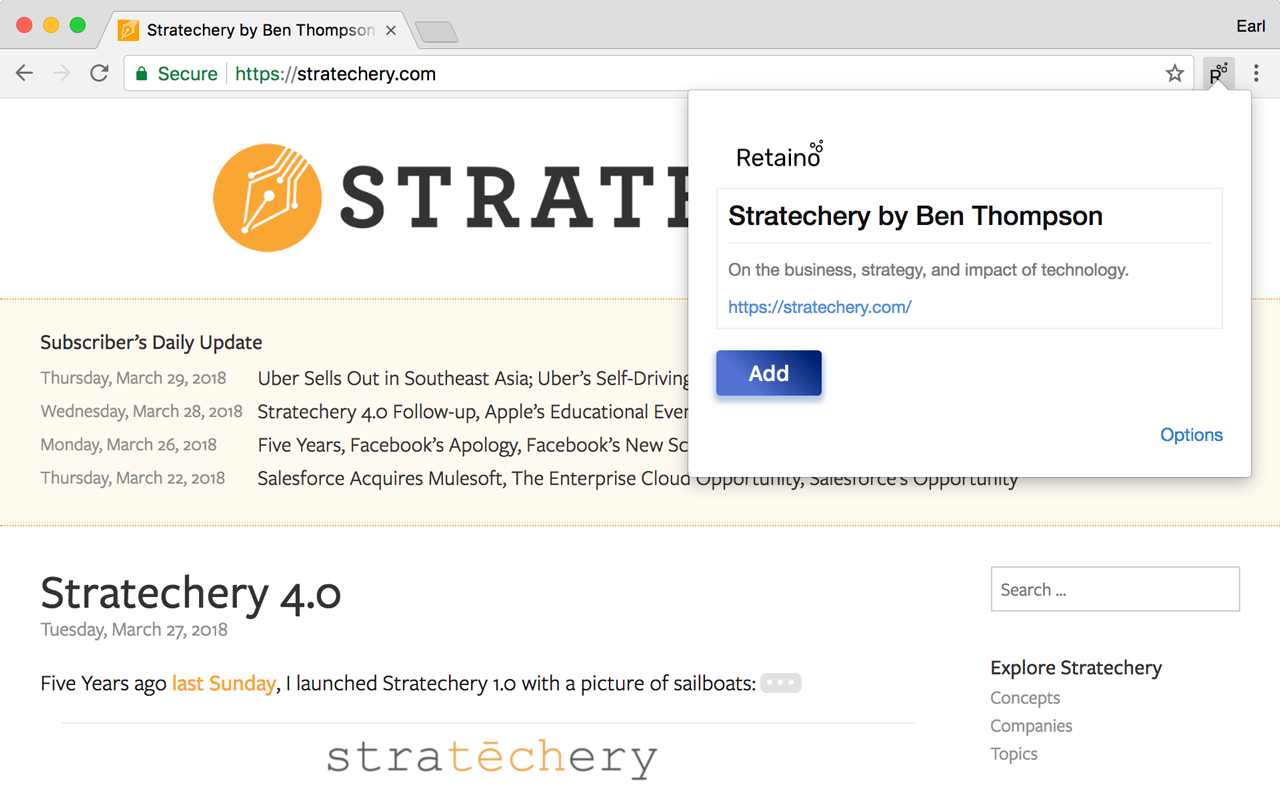1280x800 pixels.
Task: Open Options in the Retaino popup
Action: tap(1191, 435)
